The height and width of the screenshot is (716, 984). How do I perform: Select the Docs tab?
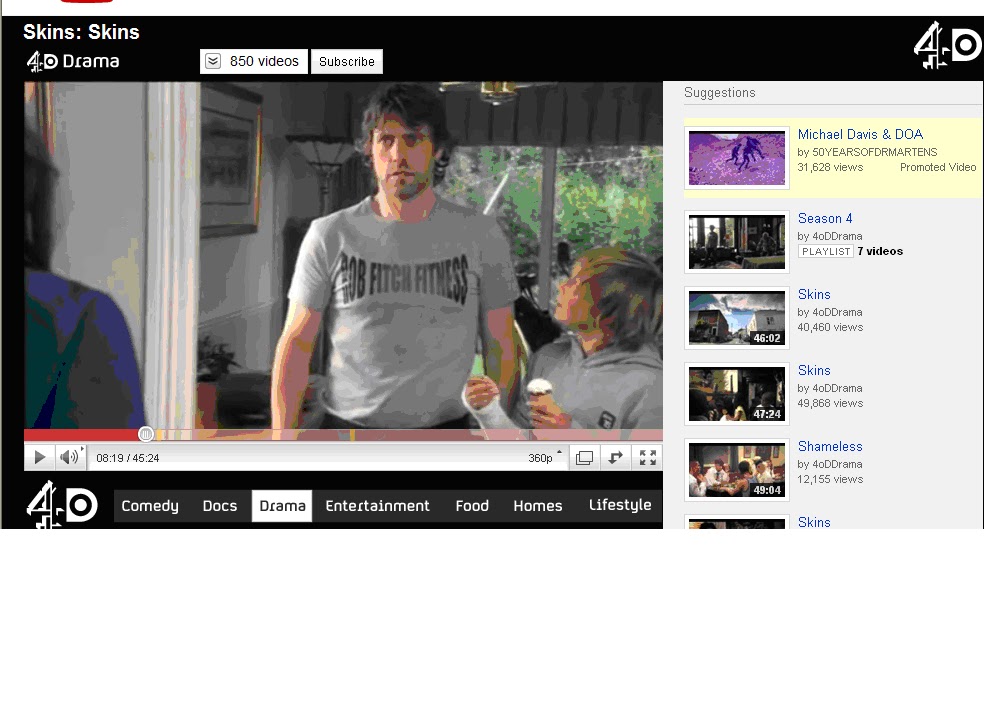[220, 506]
